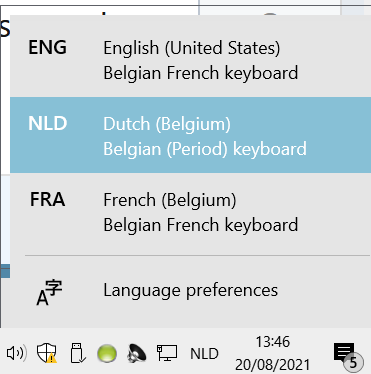Click the 13:46 clock in the taskbar
This screenshot has width=371, height=374.
[x=272, y=342]
